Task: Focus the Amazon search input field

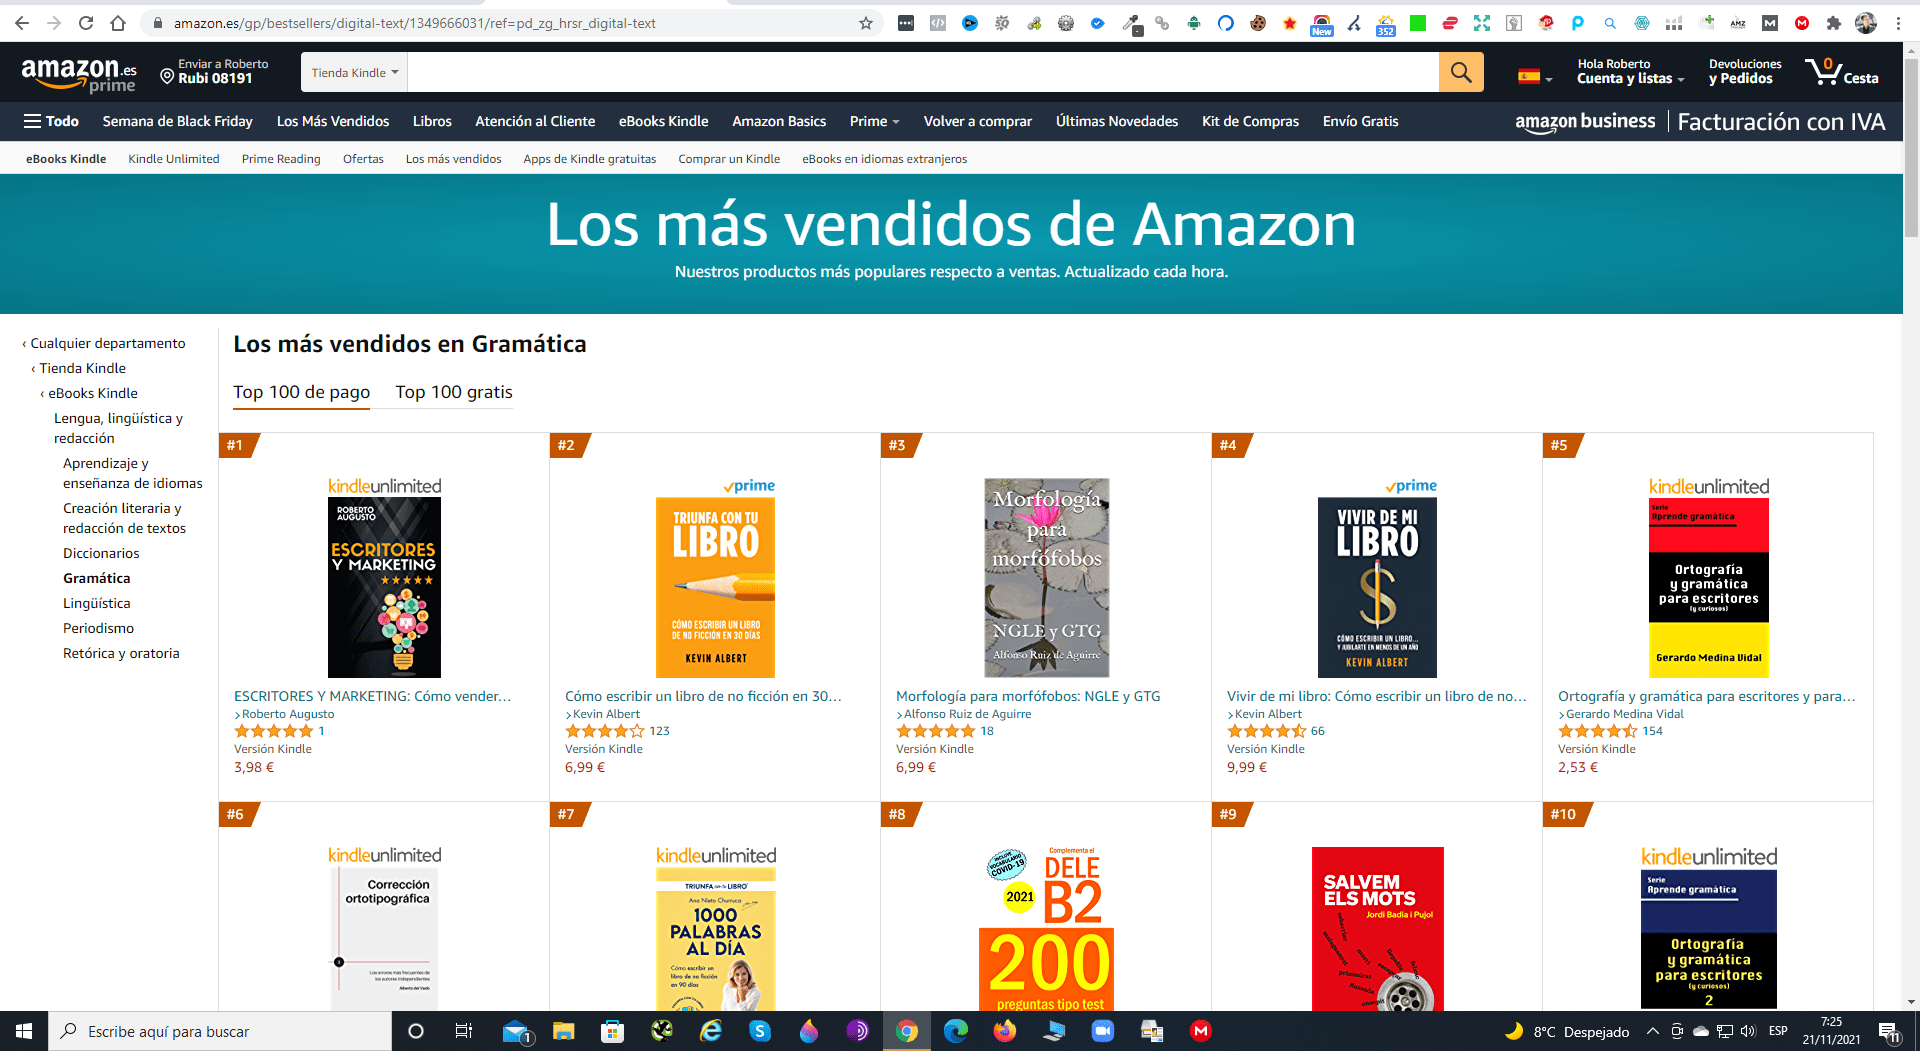Action: (923, 72)
